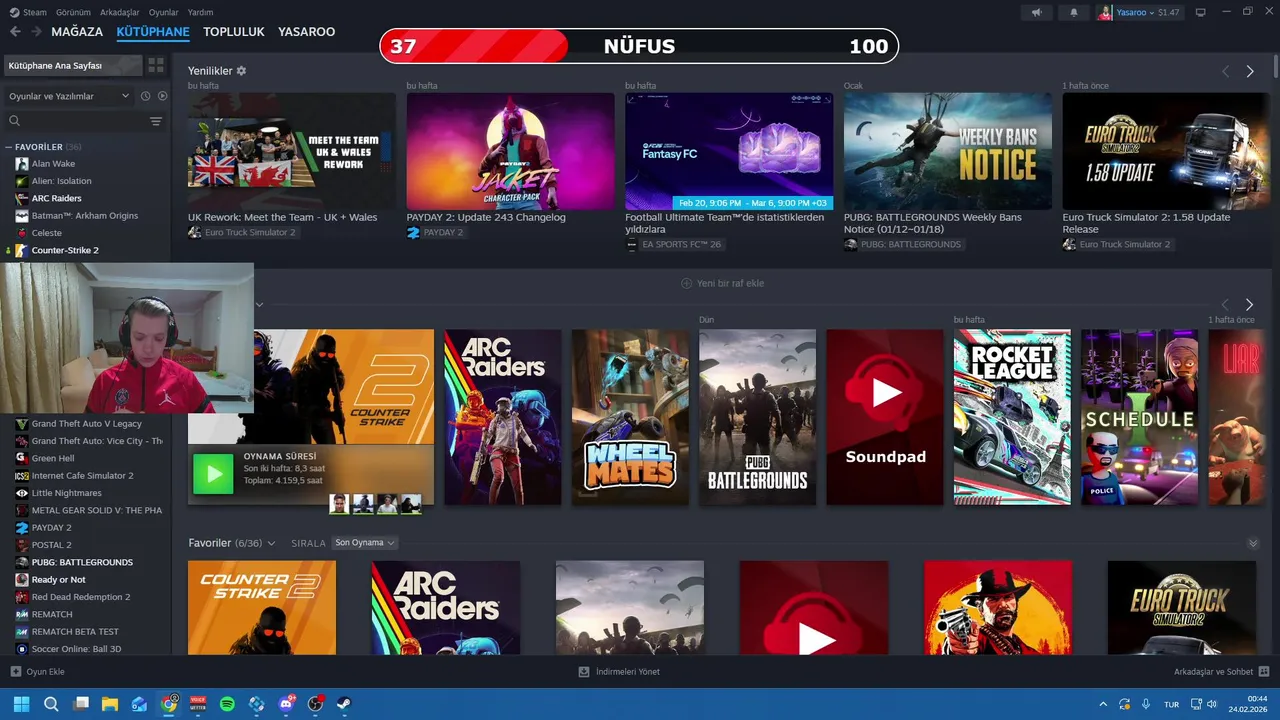The width and height of the screenshot is (1280, 720).
Task: Open the Soundpad cover in recent games
Action: coord(885,417)
